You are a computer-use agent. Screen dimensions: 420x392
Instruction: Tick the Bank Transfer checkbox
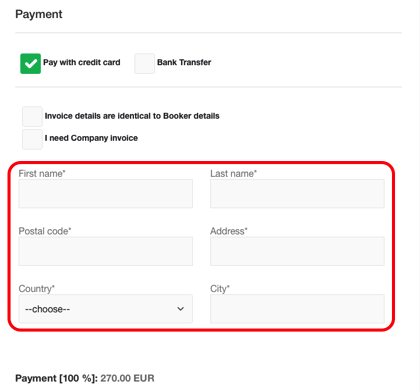click(145, 63)
